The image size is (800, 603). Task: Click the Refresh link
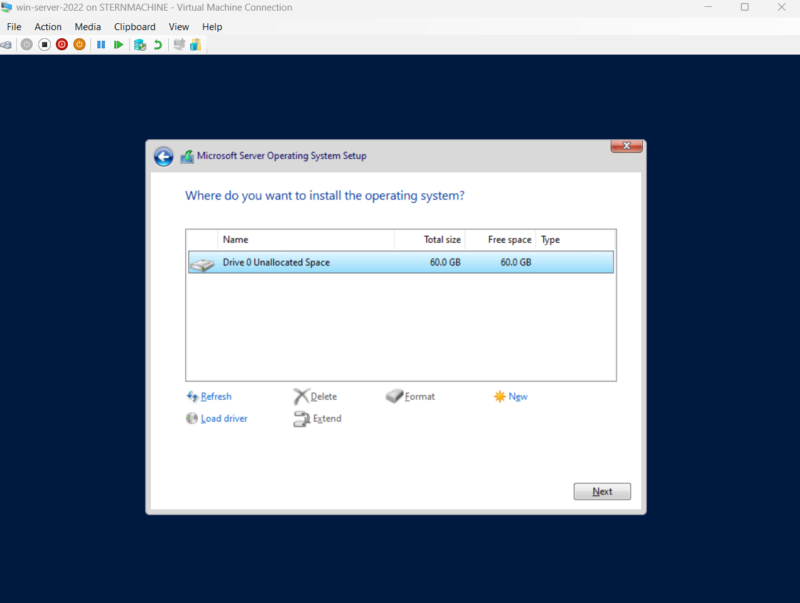click(x=209, y=396)
